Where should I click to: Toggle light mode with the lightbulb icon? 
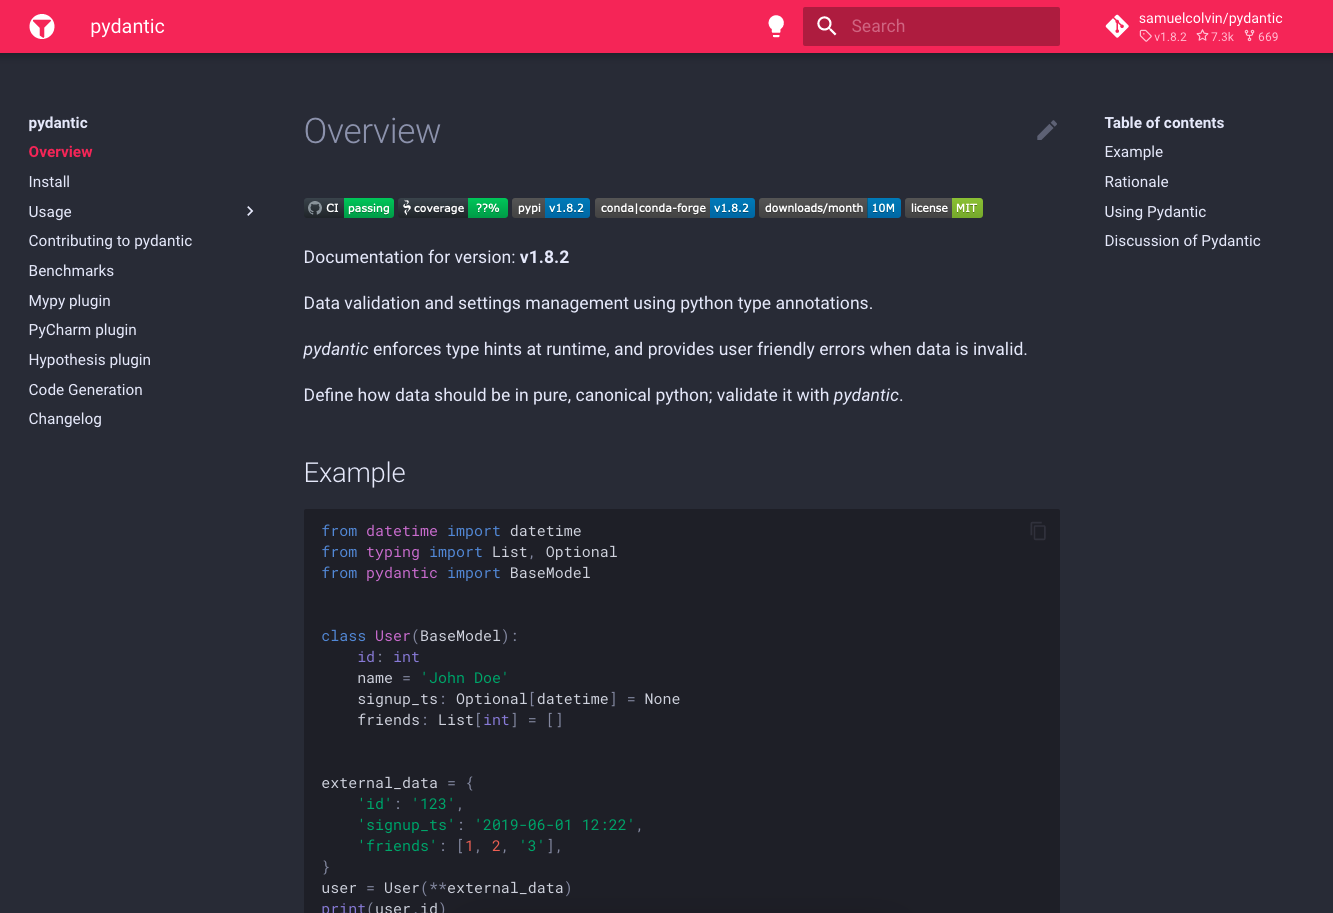776,26
